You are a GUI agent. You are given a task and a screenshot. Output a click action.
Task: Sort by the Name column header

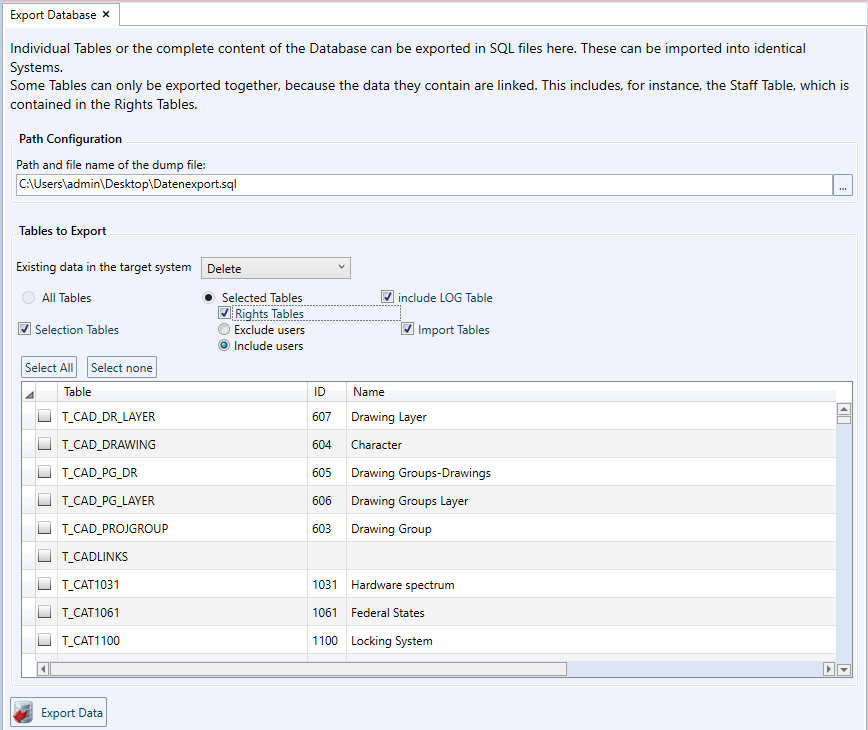(x=590, y=392)
